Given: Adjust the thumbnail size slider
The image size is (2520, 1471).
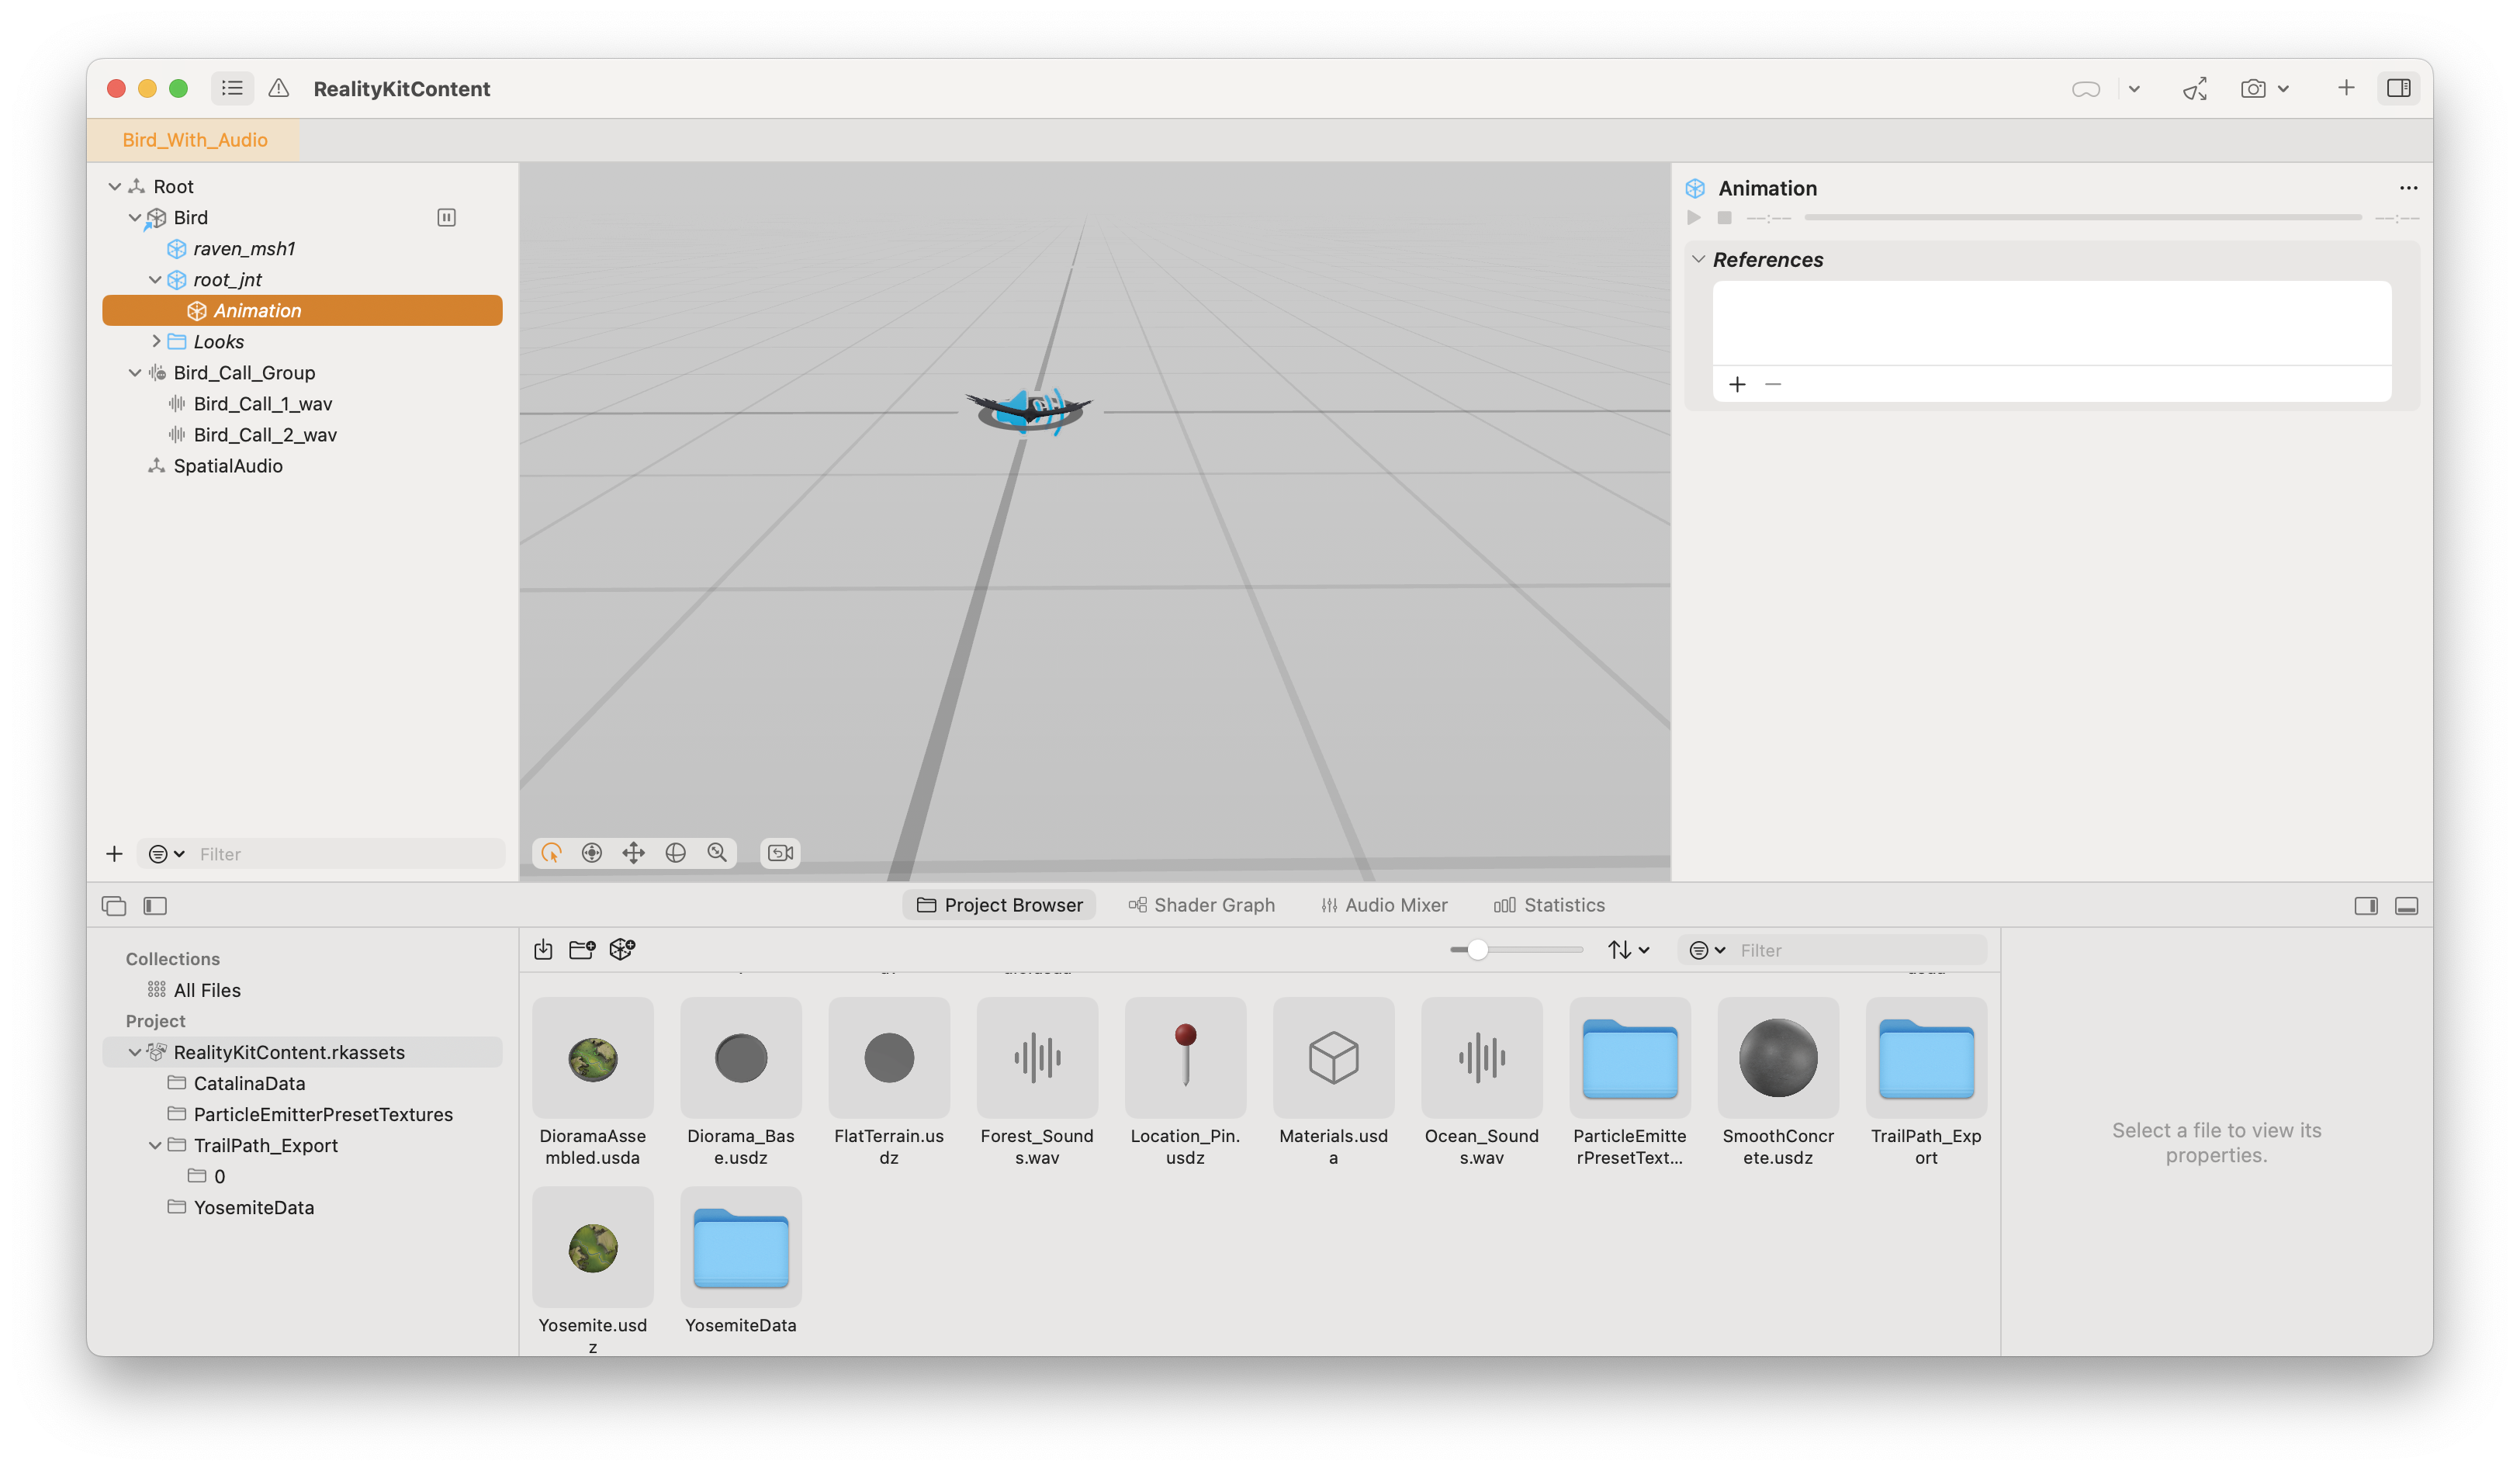Looking at the screenshot, I should click(1477, 950).
